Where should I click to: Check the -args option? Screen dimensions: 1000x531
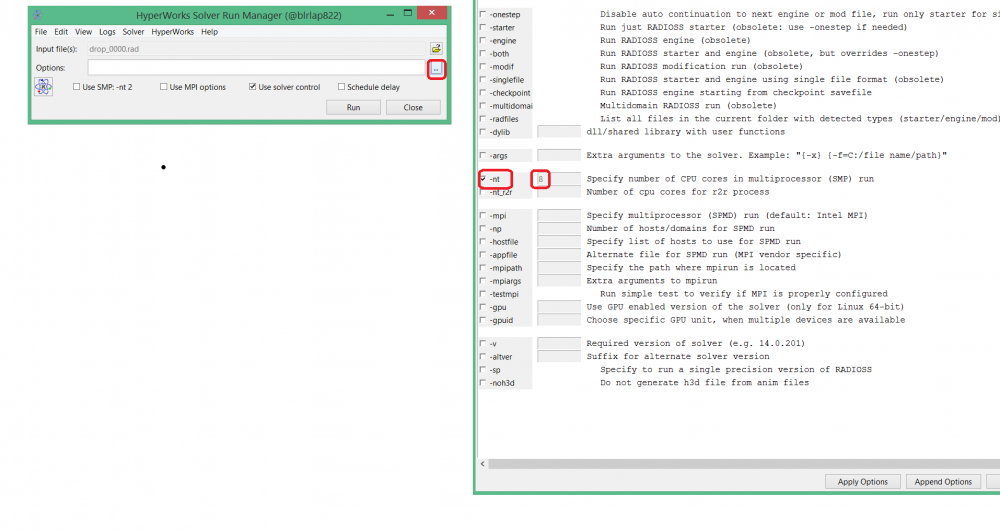point(483,155)
